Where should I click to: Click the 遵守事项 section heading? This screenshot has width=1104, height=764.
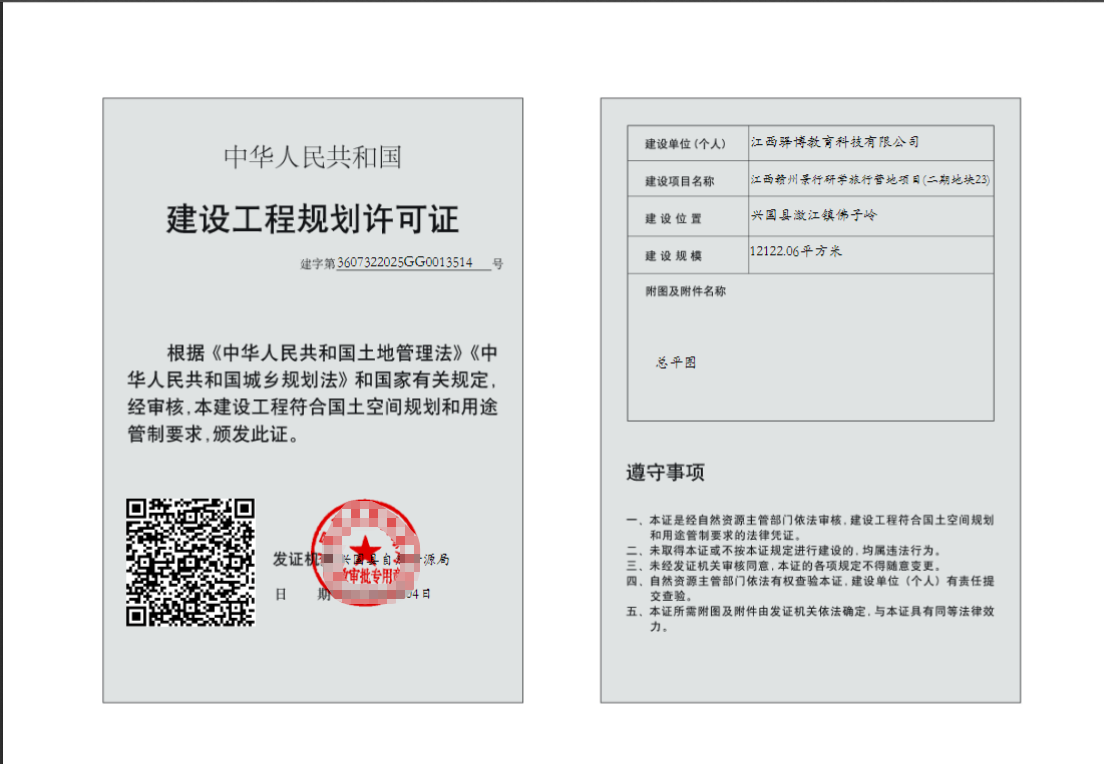click(x=666, y=473)
